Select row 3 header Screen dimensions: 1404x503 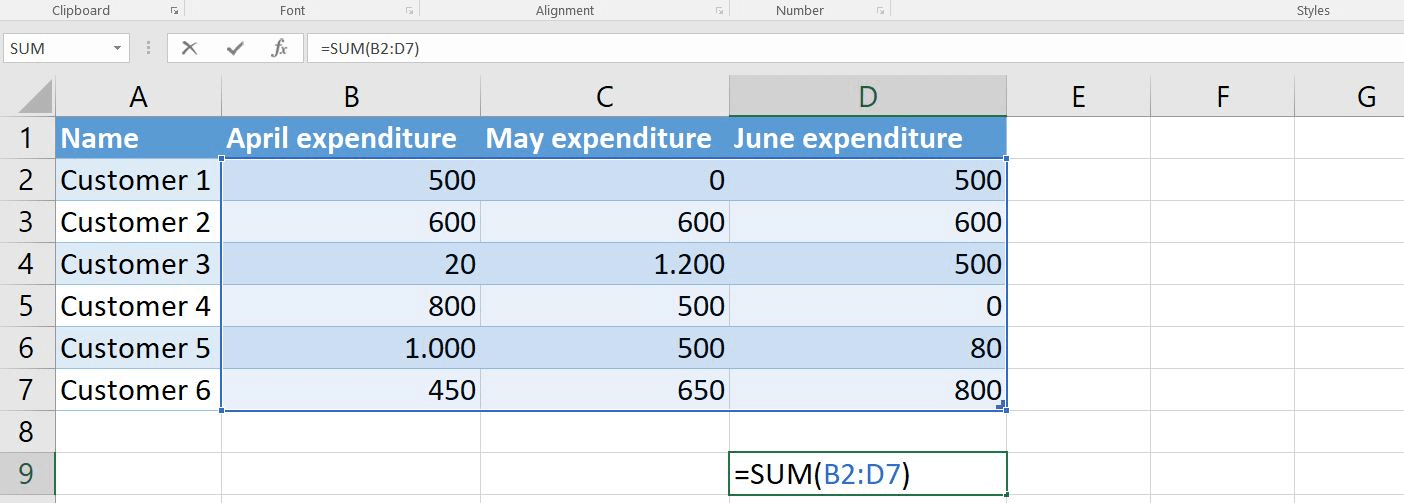[27, 222]
